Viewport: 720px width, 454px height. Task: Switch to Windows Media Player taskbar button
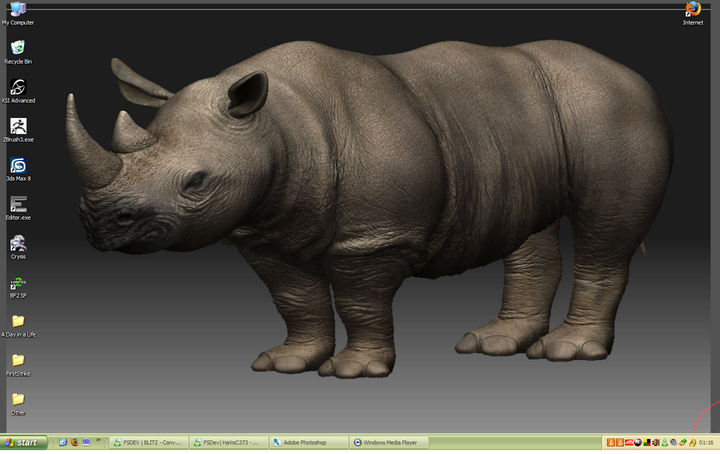388,443
